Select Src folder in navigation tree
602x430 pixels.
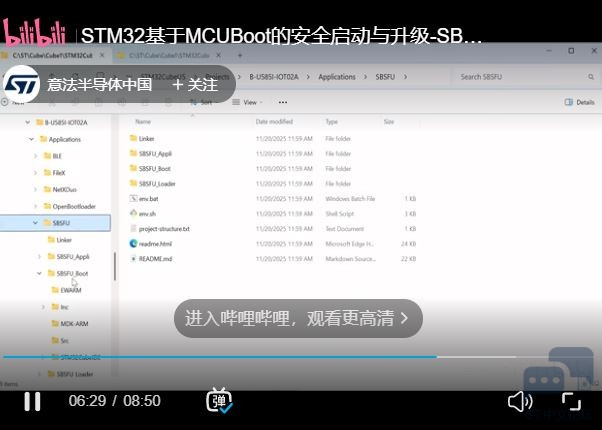[x=60, y=341]
